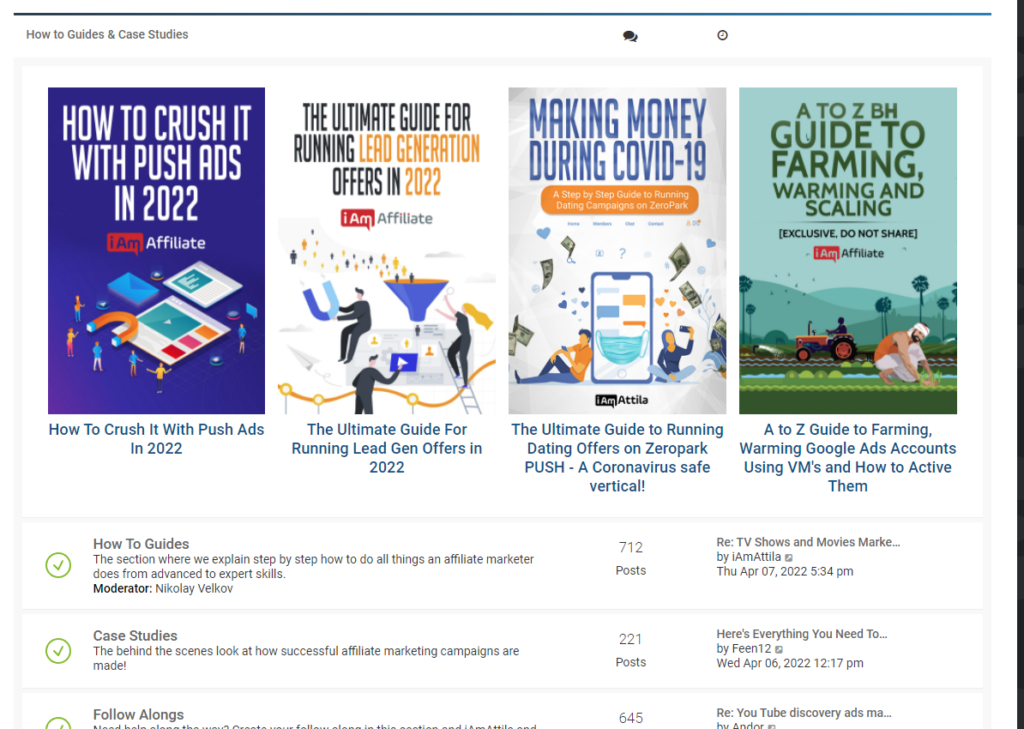This screenshot has height=729, width=1024.
Task: Open the How To Guides forum
Action: [x=141, y=544]
